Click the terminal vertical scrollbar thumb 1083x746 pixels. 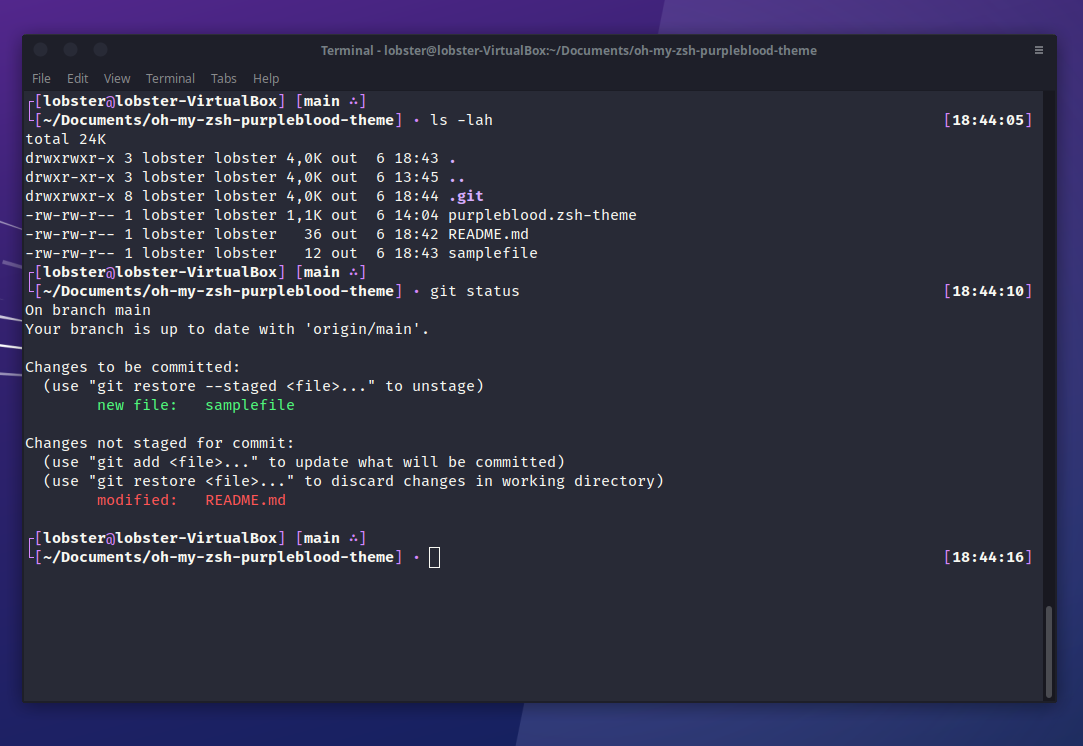1048,650
